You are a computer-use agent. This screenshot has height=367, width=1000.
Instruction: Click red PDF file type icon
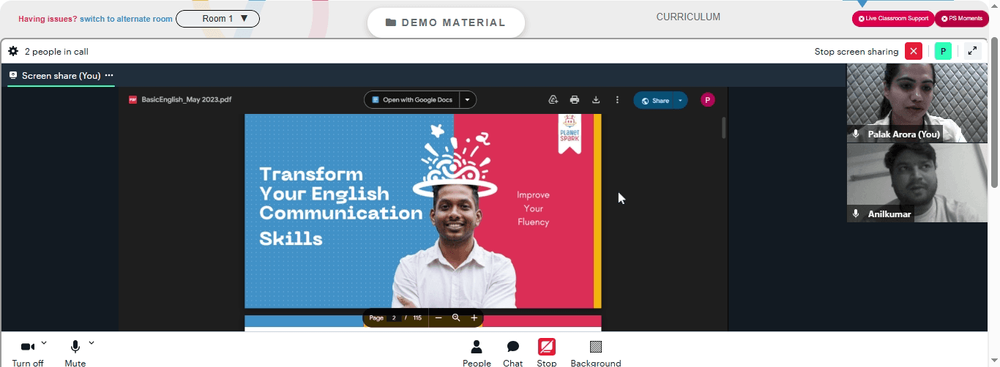(133, 100)
